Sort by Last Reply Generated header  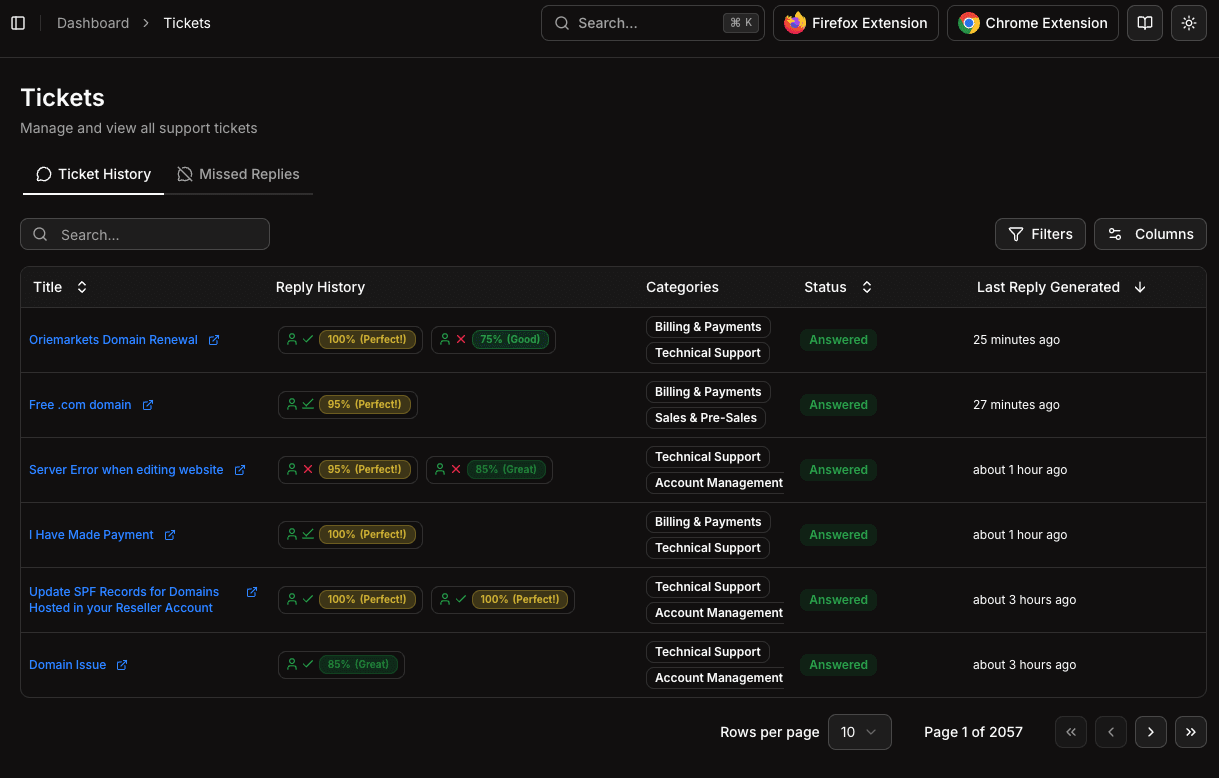[x=1061, y=287]
